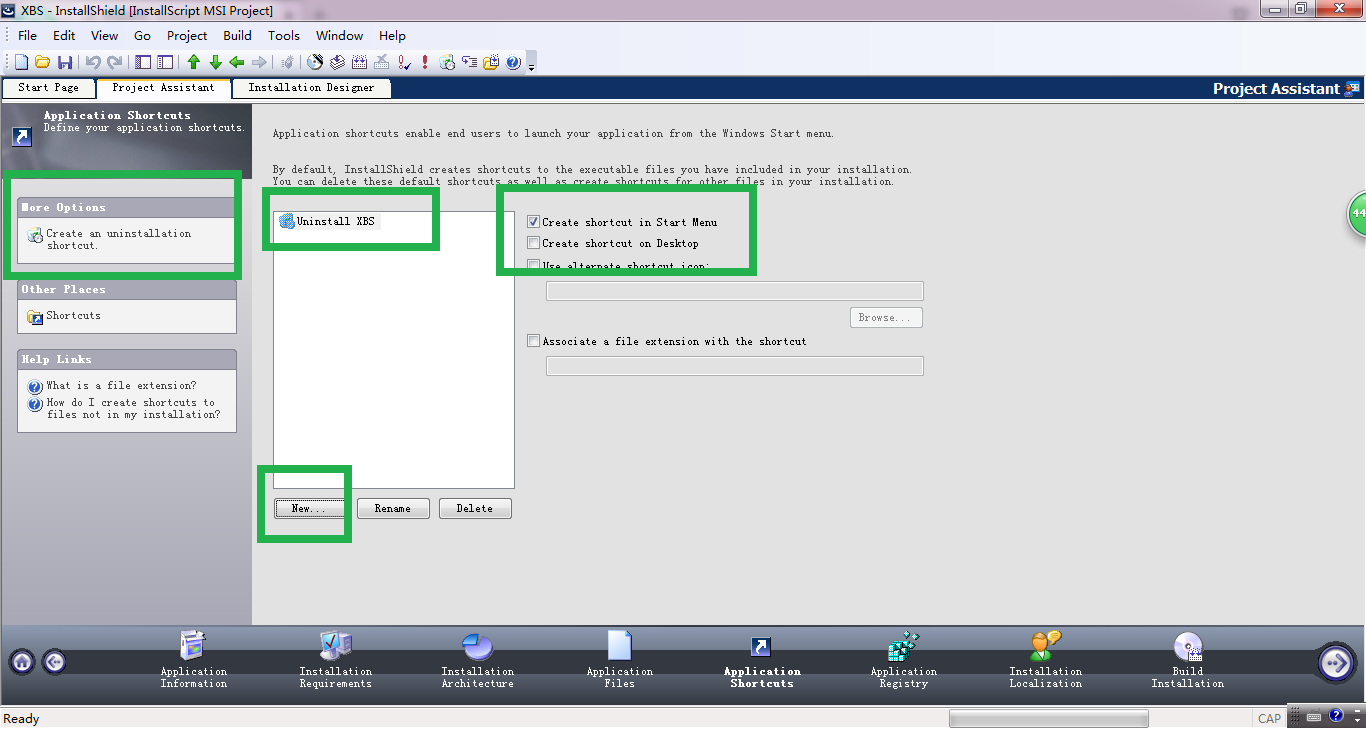Viewport: 1366px width, 729px height.
Task: Click the Project Assistant header icon
Action: 1352,88
